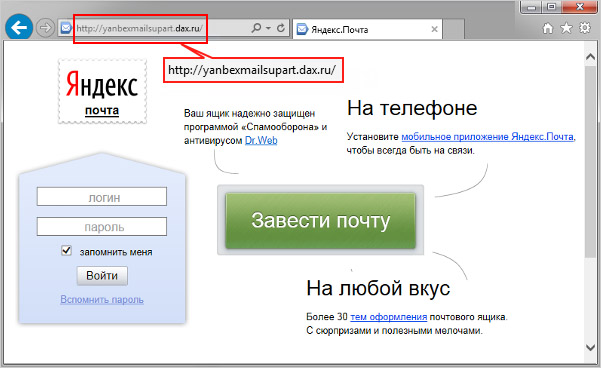Image resolution: width=601 pixels, height=368 pixels.
Task: Close the Яндекс.Почта tab
Action: pyautogui.click(x=434, y=29)
